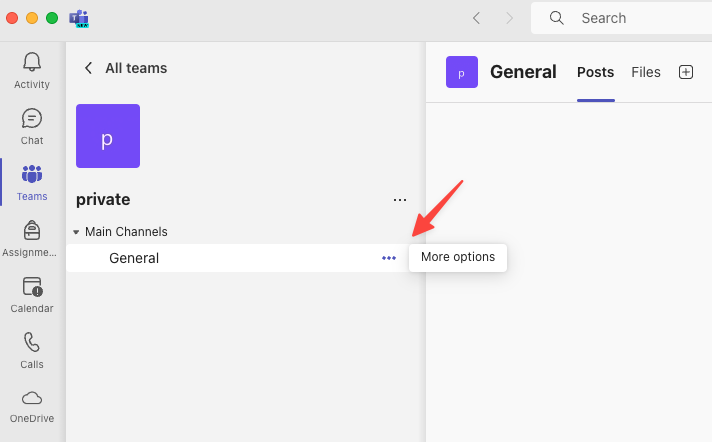Open Assignments in the sidebar
Viewport: 712px width, 442px height.
click(x=32, y=230)
